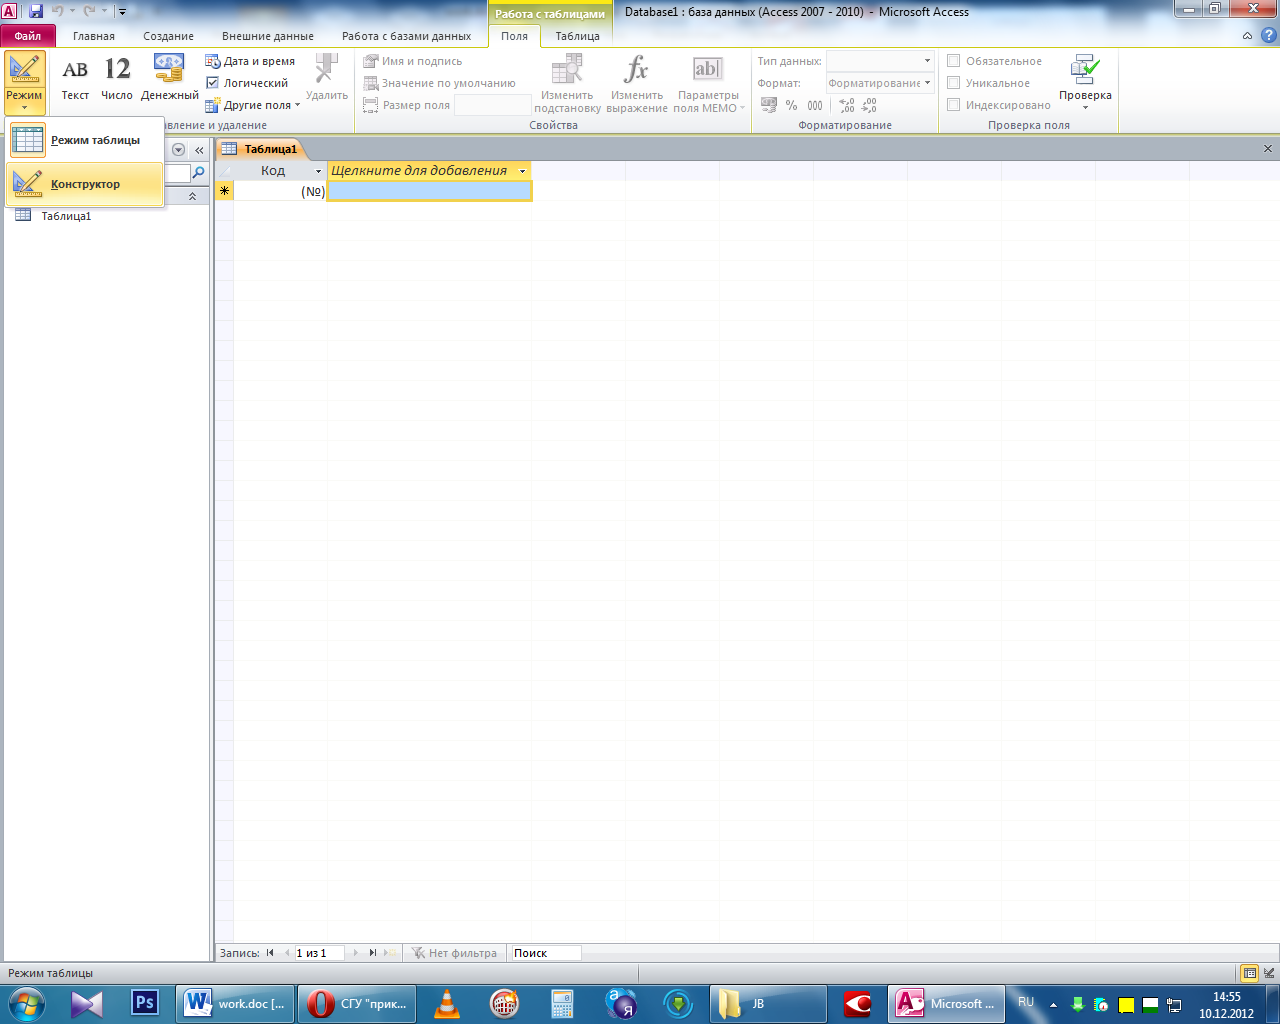Click the Undo arrow icon

(x=58, y=12)
